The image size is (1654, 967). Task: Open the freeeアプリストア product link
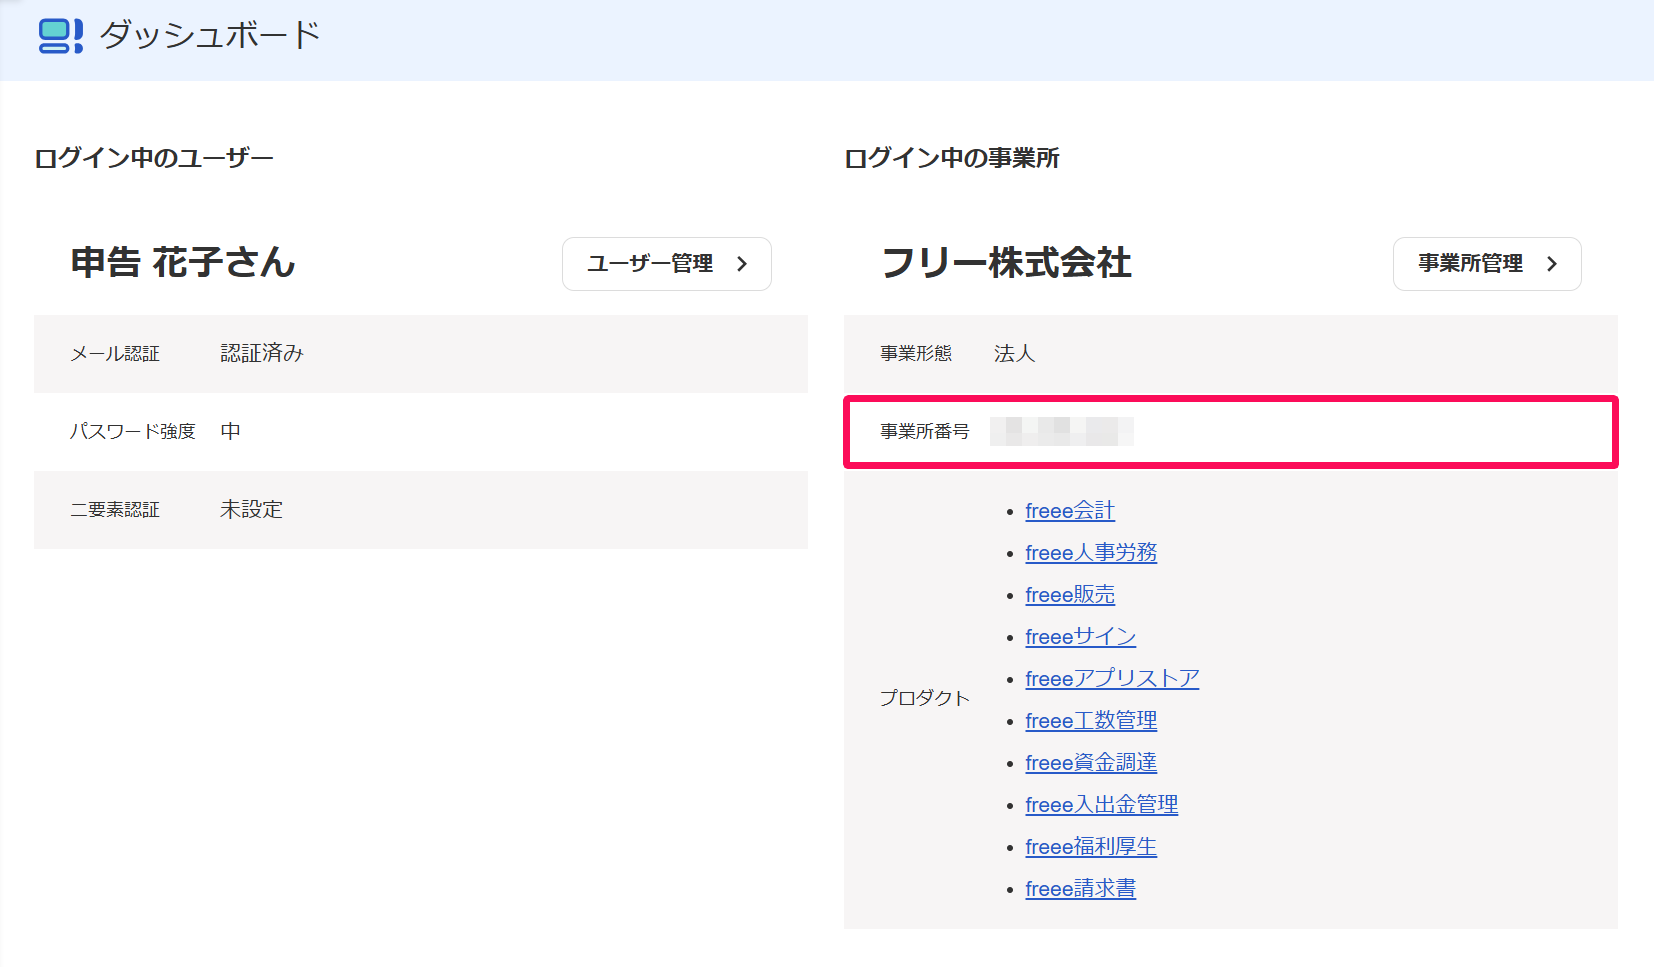pos(1111,678)
